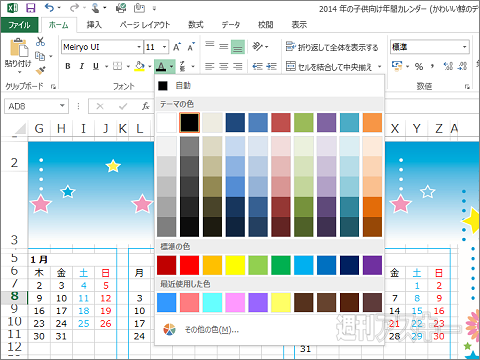Click the Undo arrow icon
The width and height of the screenshot is (480, 360).
click(x=49, y=8)
